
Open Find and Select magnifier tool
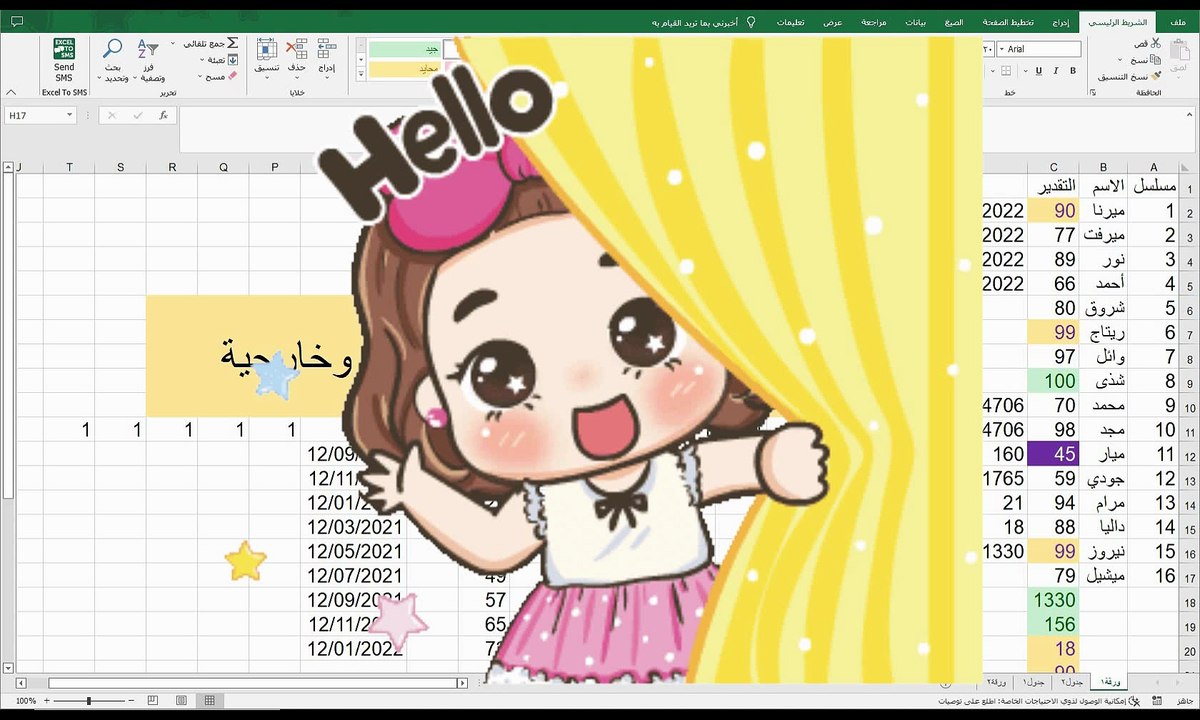point(113,49)
